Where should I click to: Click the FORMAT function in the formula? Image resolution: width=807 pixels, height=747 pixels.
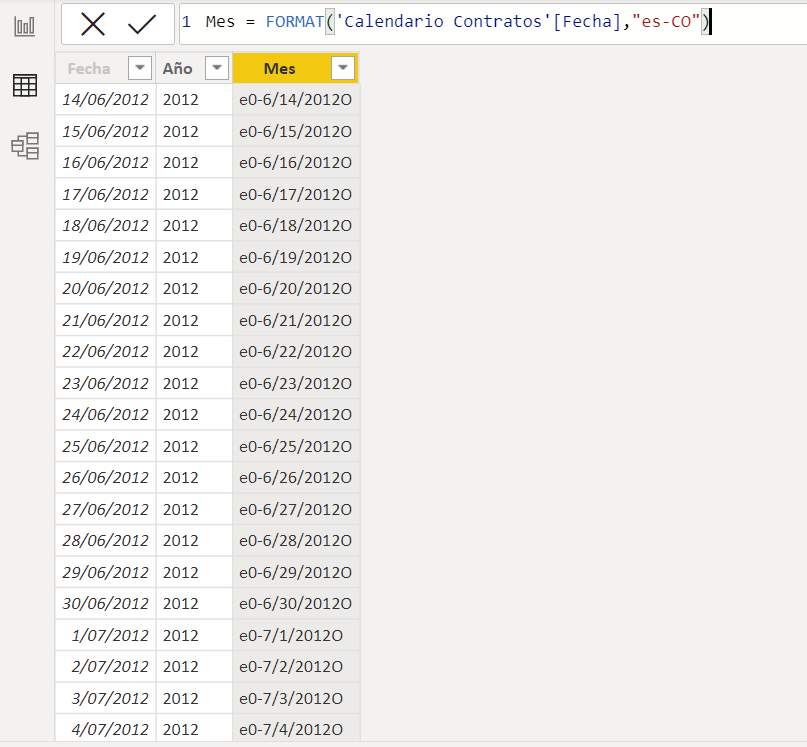pos(294,22)
